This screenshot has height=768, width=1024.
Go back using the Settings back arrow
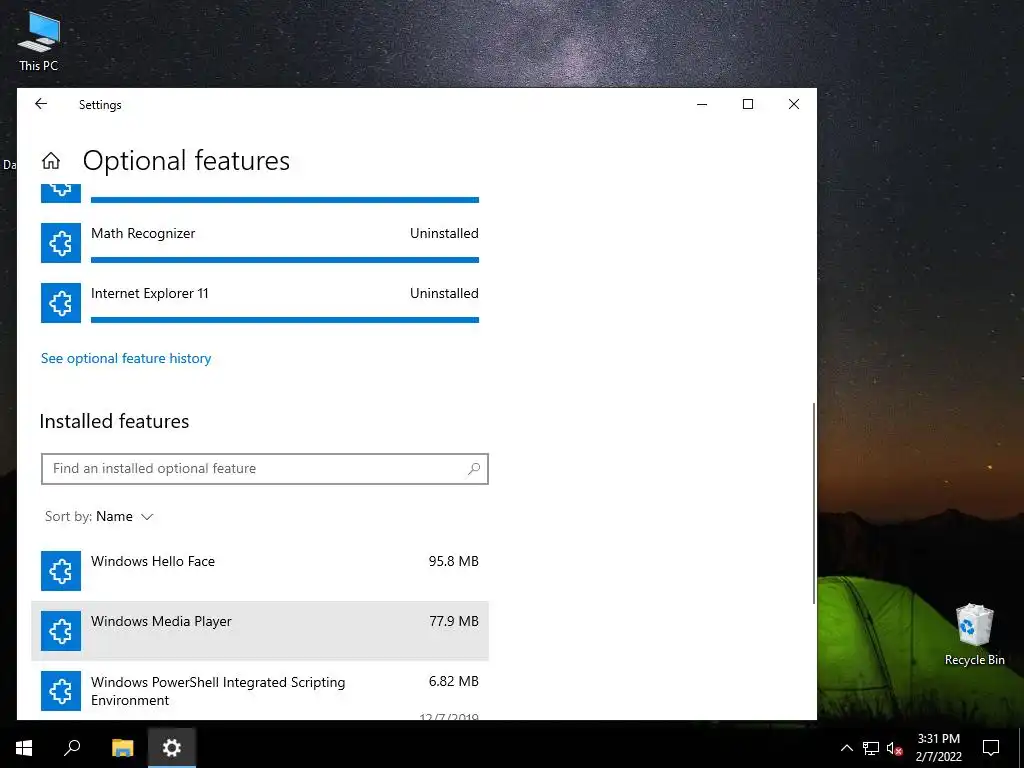click(41, 104)
